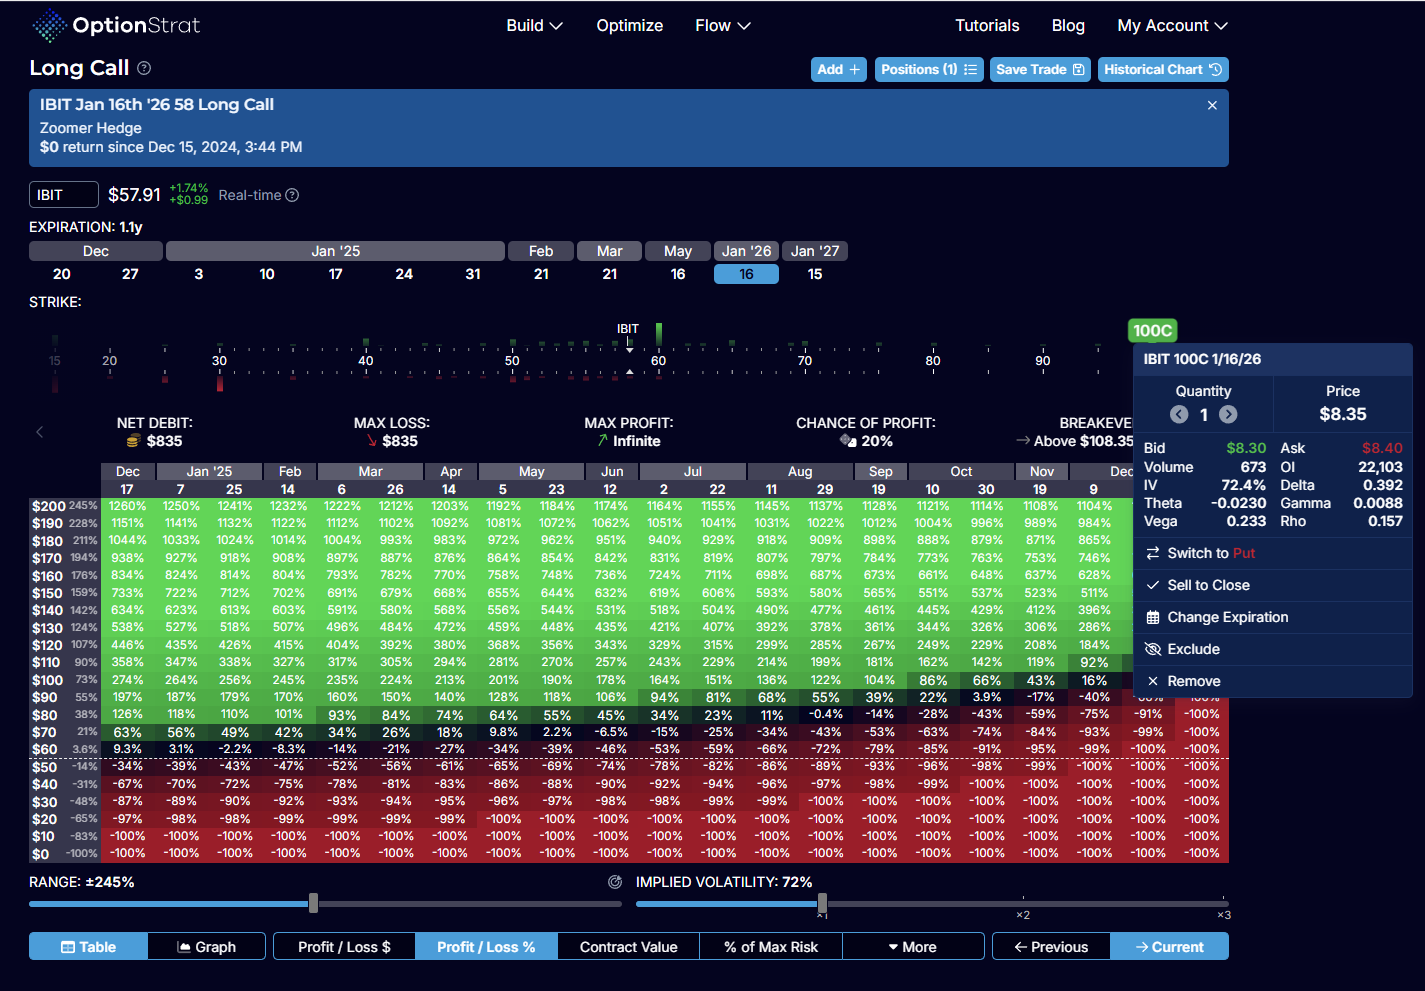
Task: Click the Max Profit Infinite text
Action: click(x=636, y=441)
